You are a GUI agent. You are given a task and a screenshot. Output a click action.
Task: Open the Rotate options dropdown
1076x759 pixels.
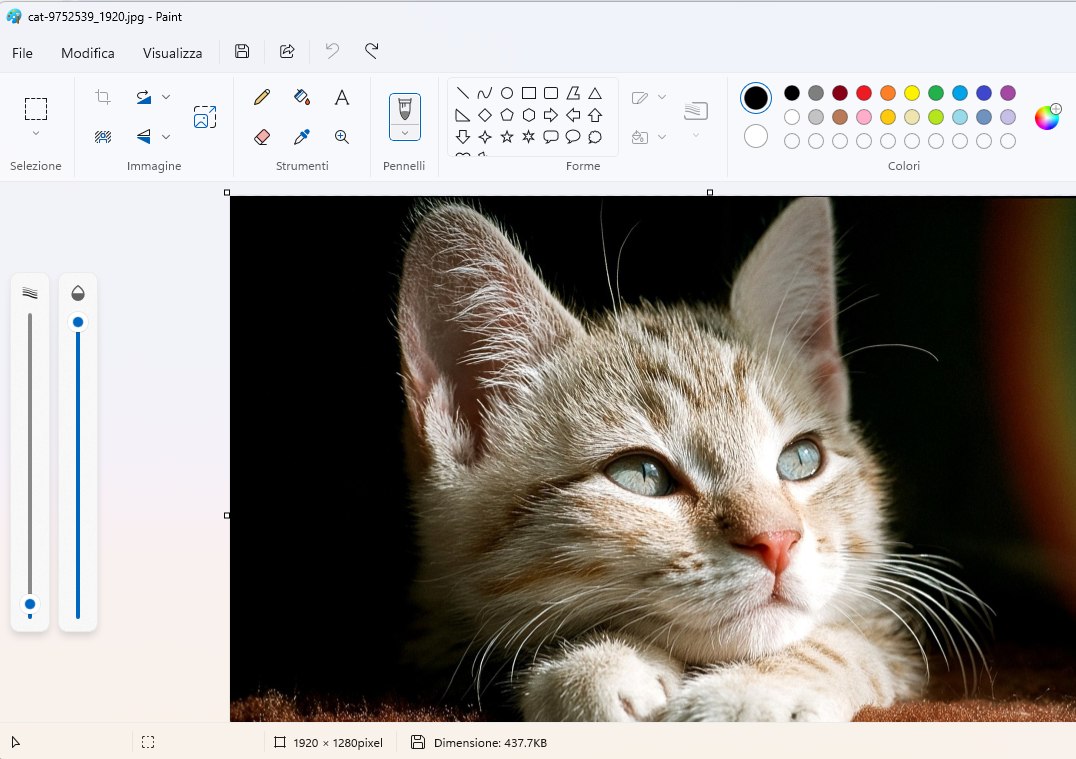166,96
